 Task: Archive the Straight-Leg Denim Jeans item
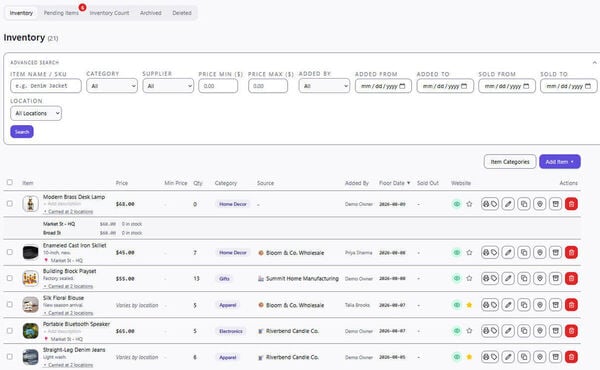pos(555,357)
